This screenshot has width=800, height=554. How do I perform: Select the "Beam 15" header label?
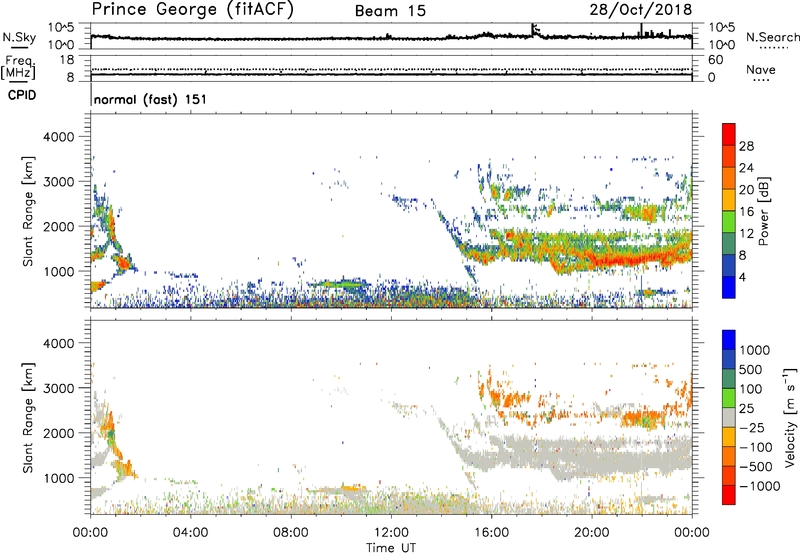(390, 11)
